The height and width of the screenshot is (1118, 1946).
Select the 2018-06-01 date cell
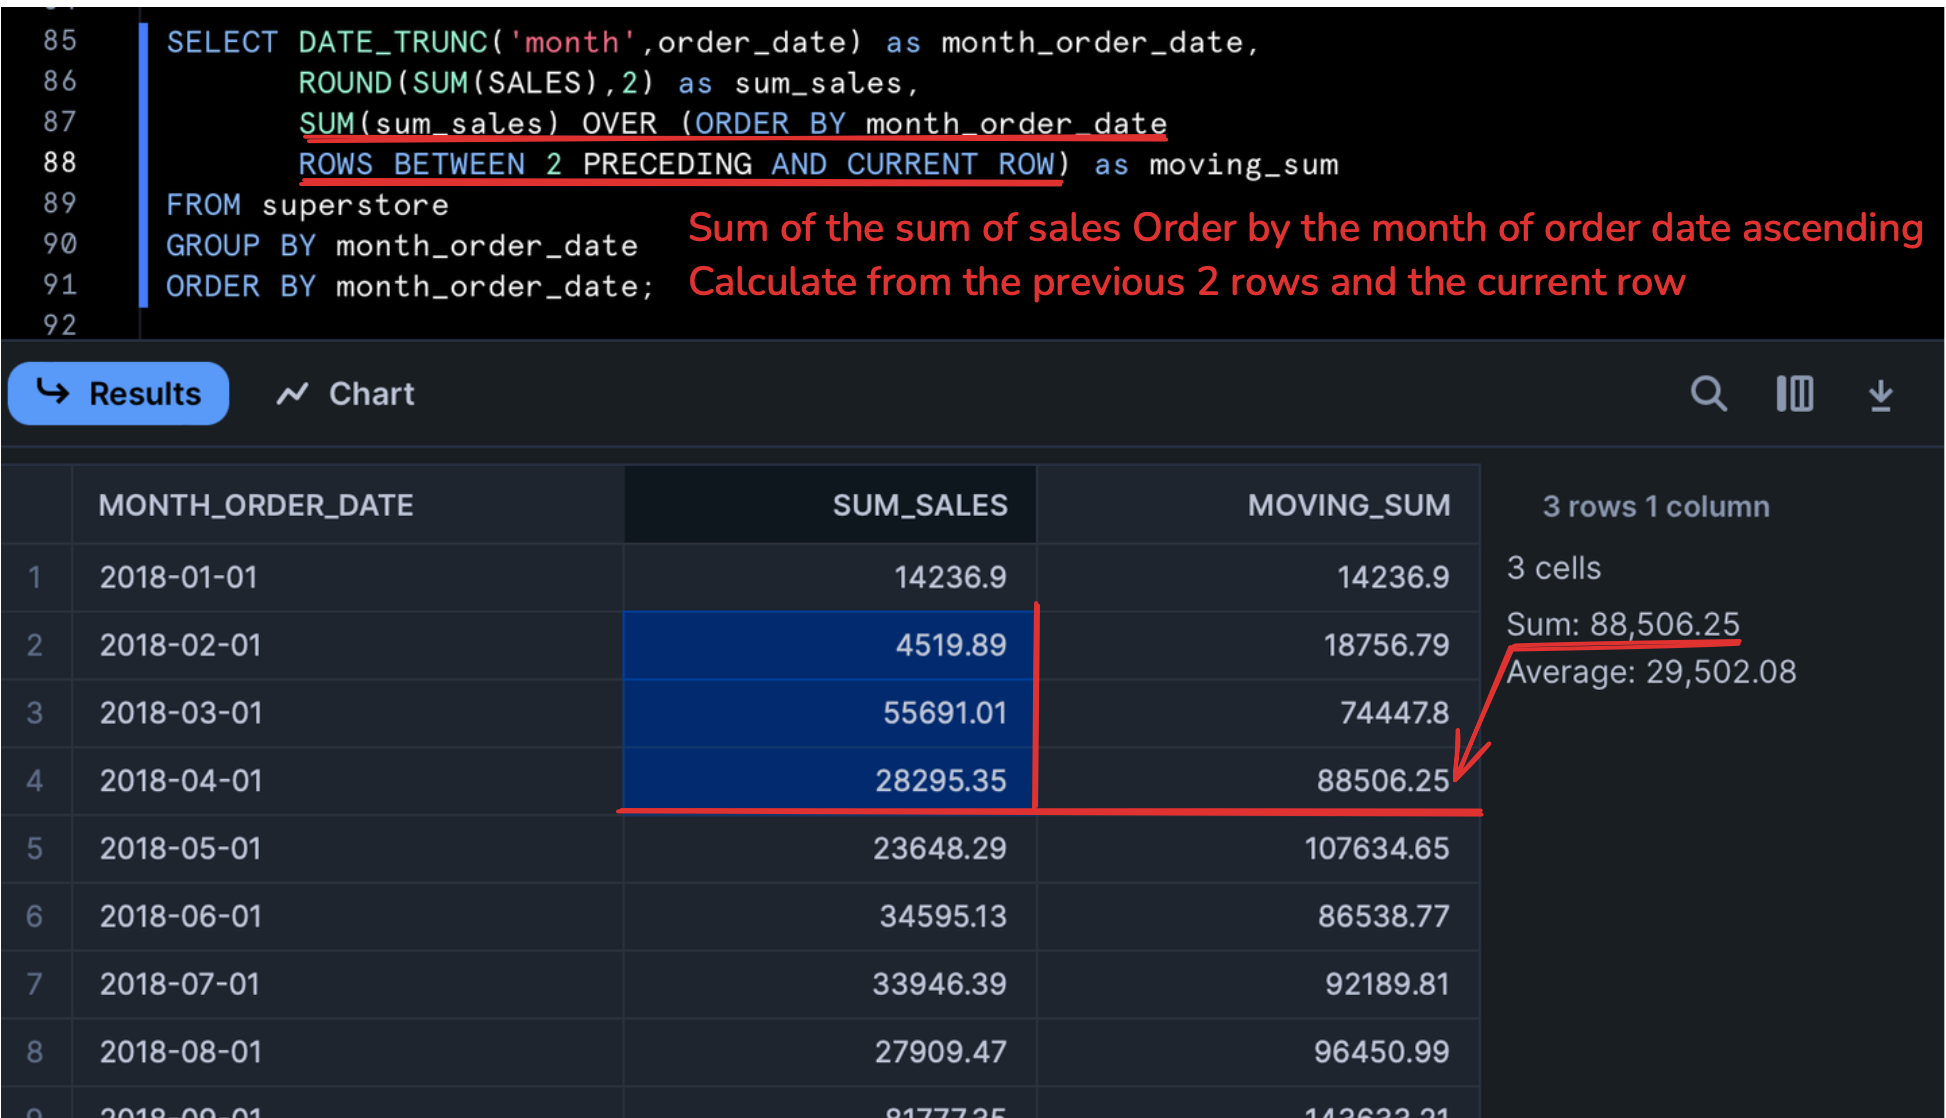pos(181,916)
